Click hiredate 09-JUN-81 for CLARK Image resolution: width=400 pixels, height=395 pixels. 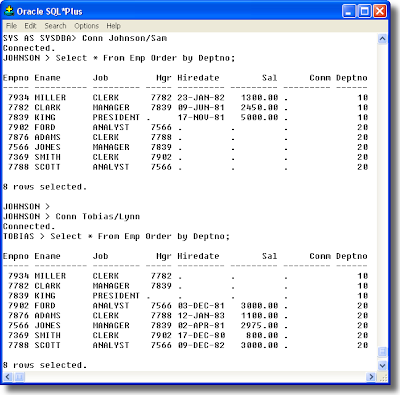click(x=201, y=107)
